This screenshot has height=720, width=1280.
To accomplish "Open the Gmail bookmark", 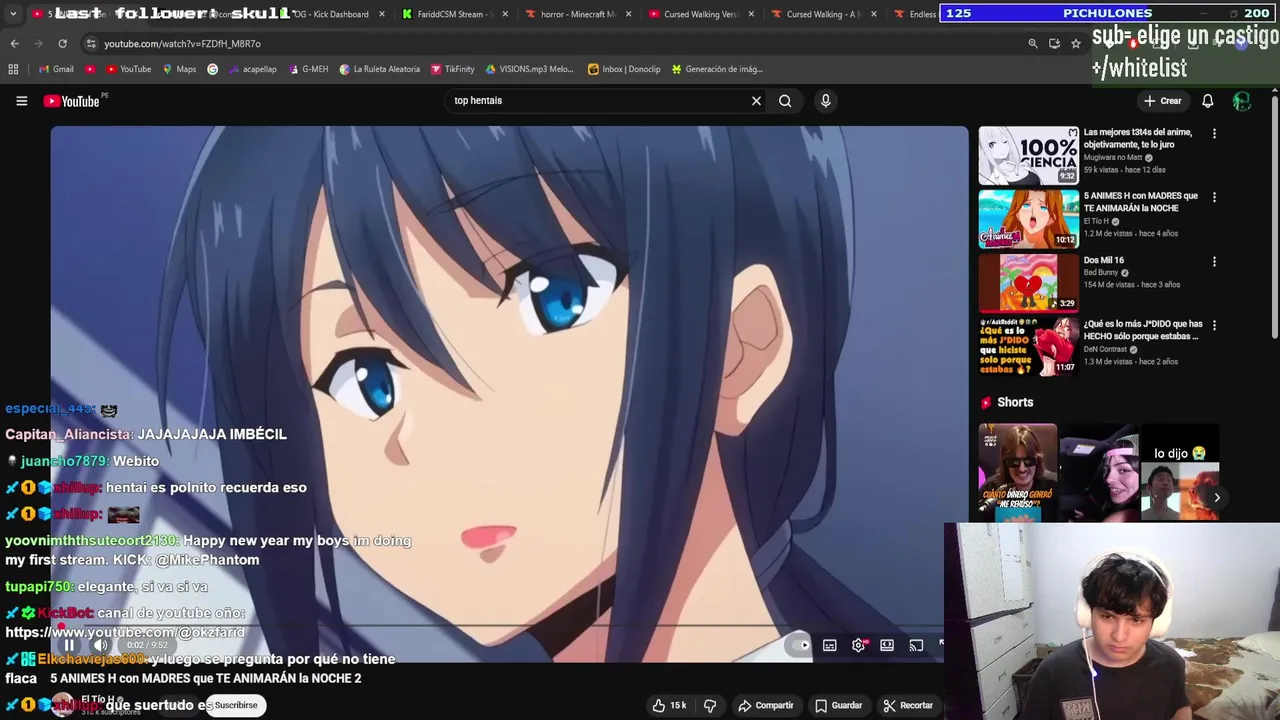I will pyautogui.click(x=56, y=69).
